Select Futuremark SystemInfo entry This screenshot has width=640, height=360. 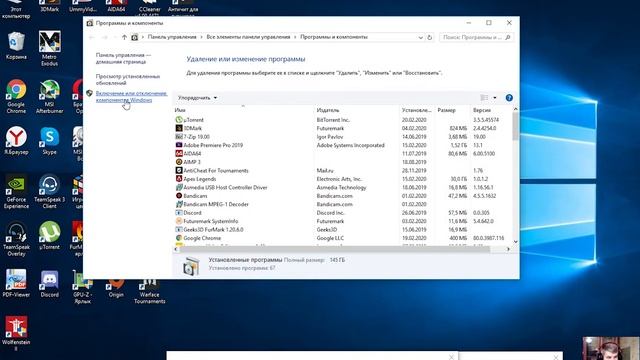pos(342,221)
